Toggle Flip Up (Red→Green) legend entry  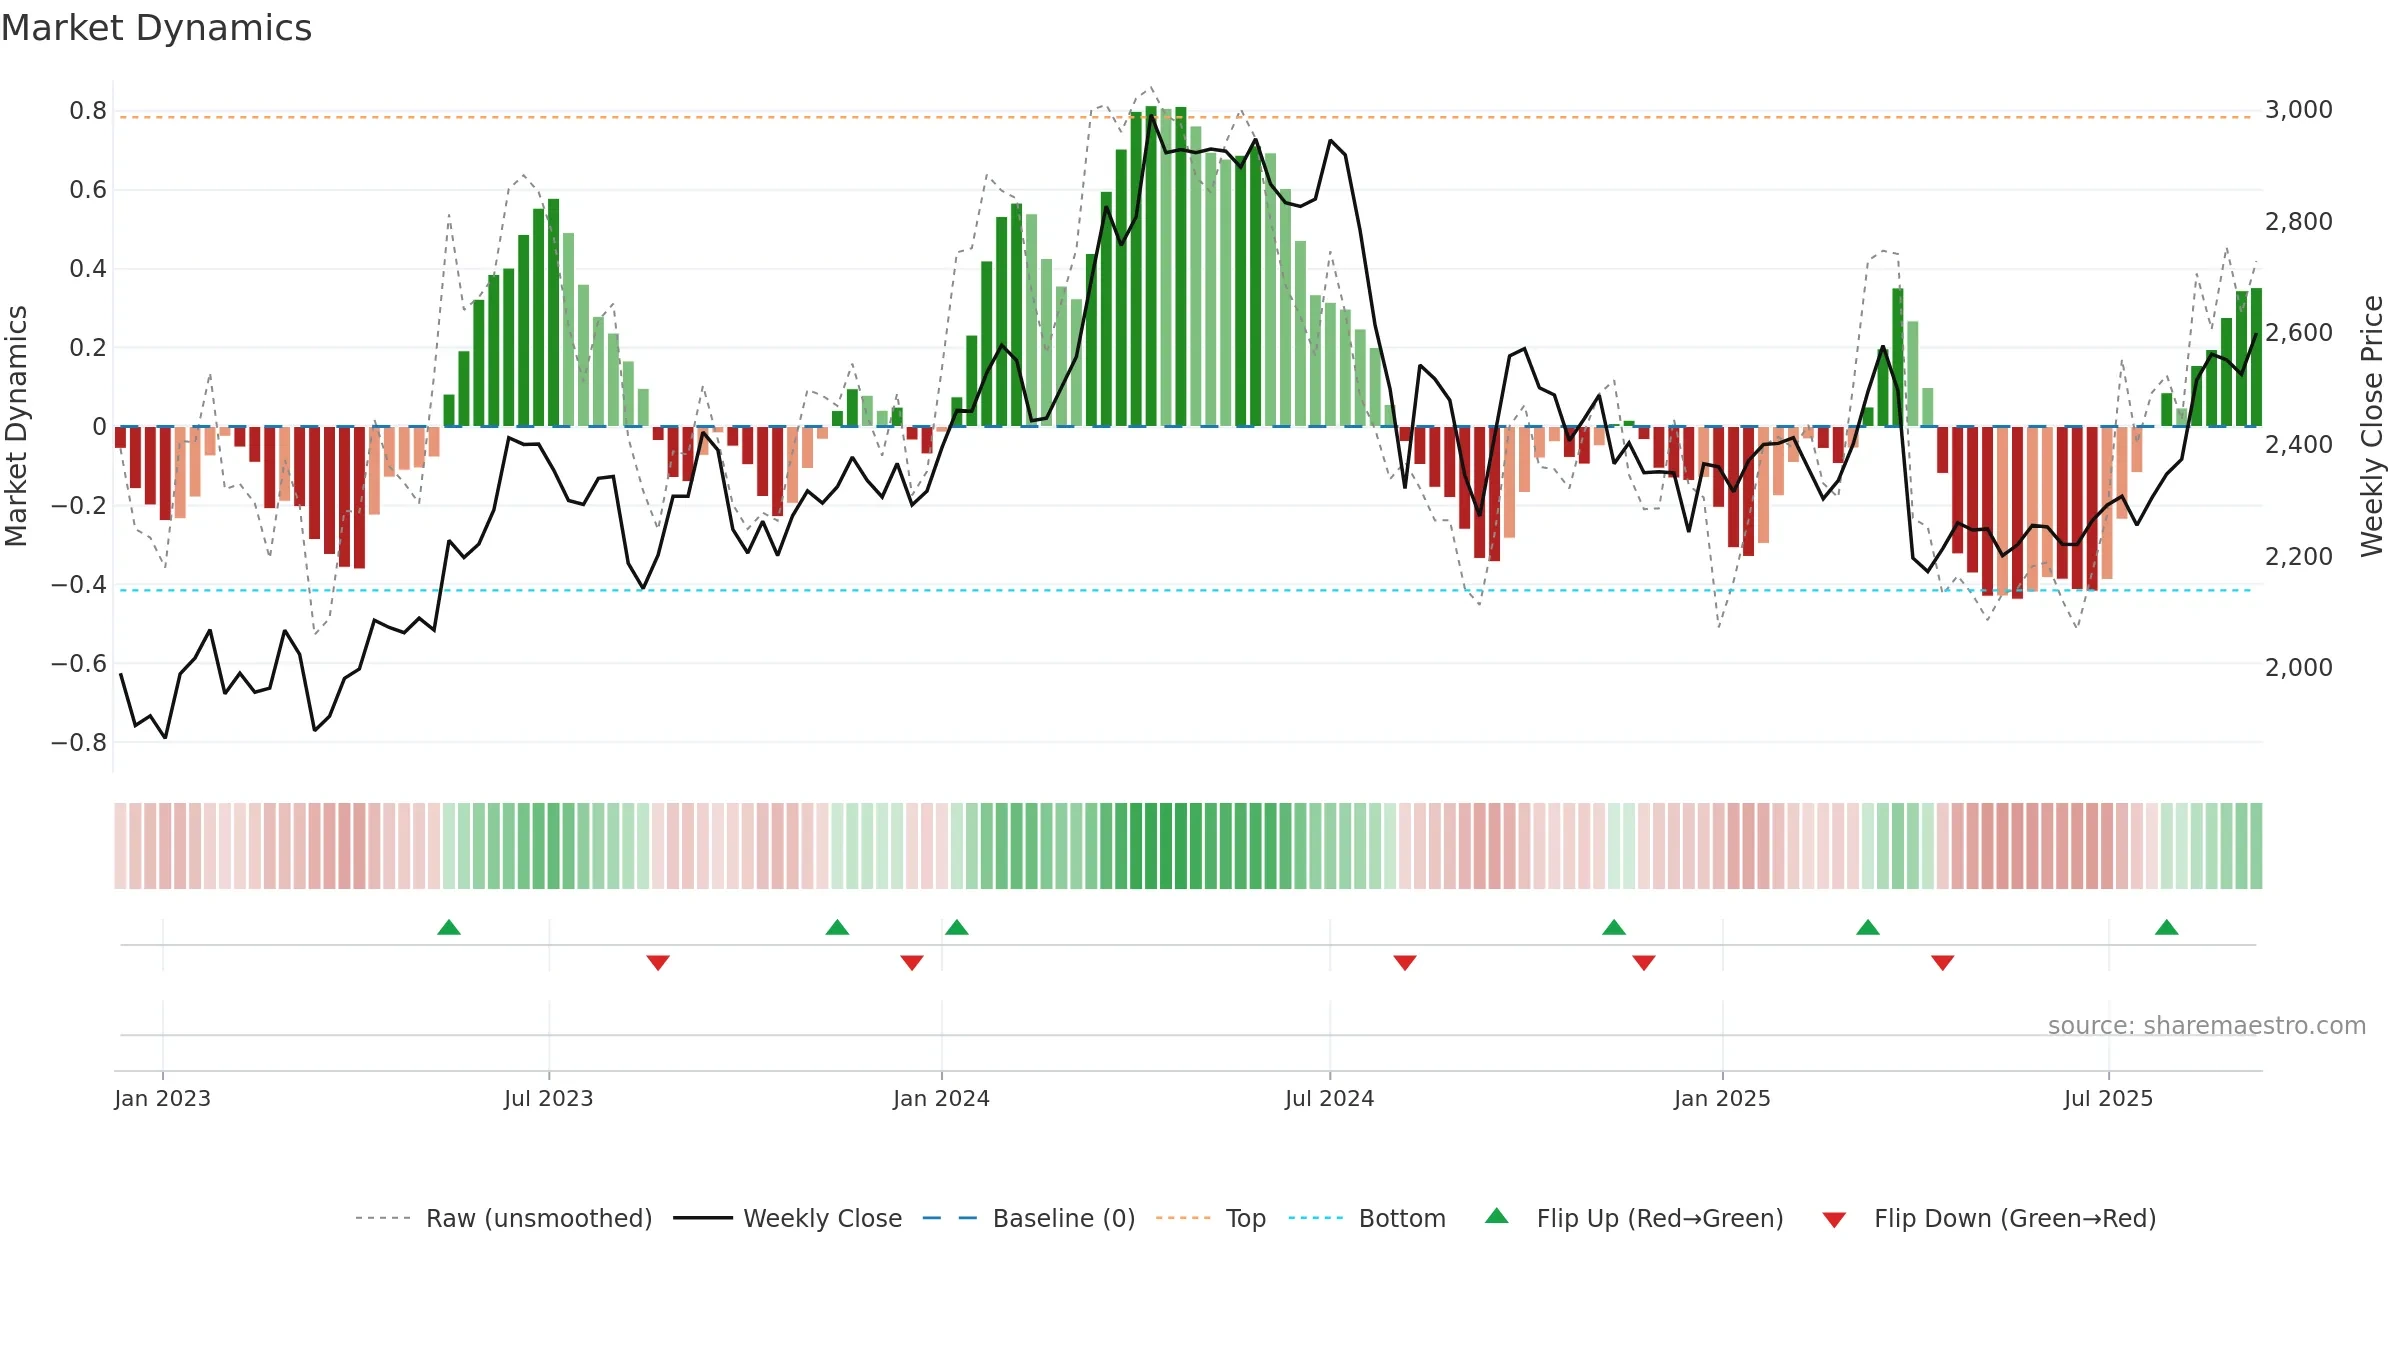click(1634, 1218)
